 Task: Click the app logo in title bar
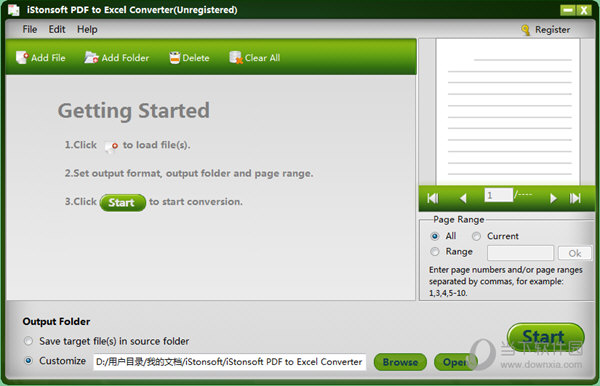(13, 10)
